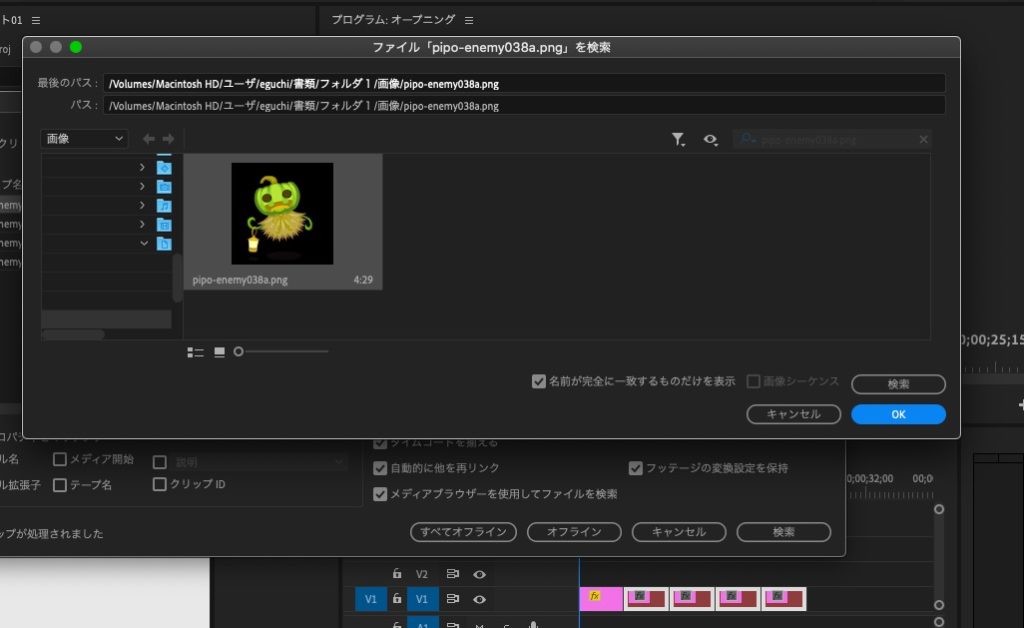Toggle sync lock on track V1

pyautogui.click(x=452, y=599)
